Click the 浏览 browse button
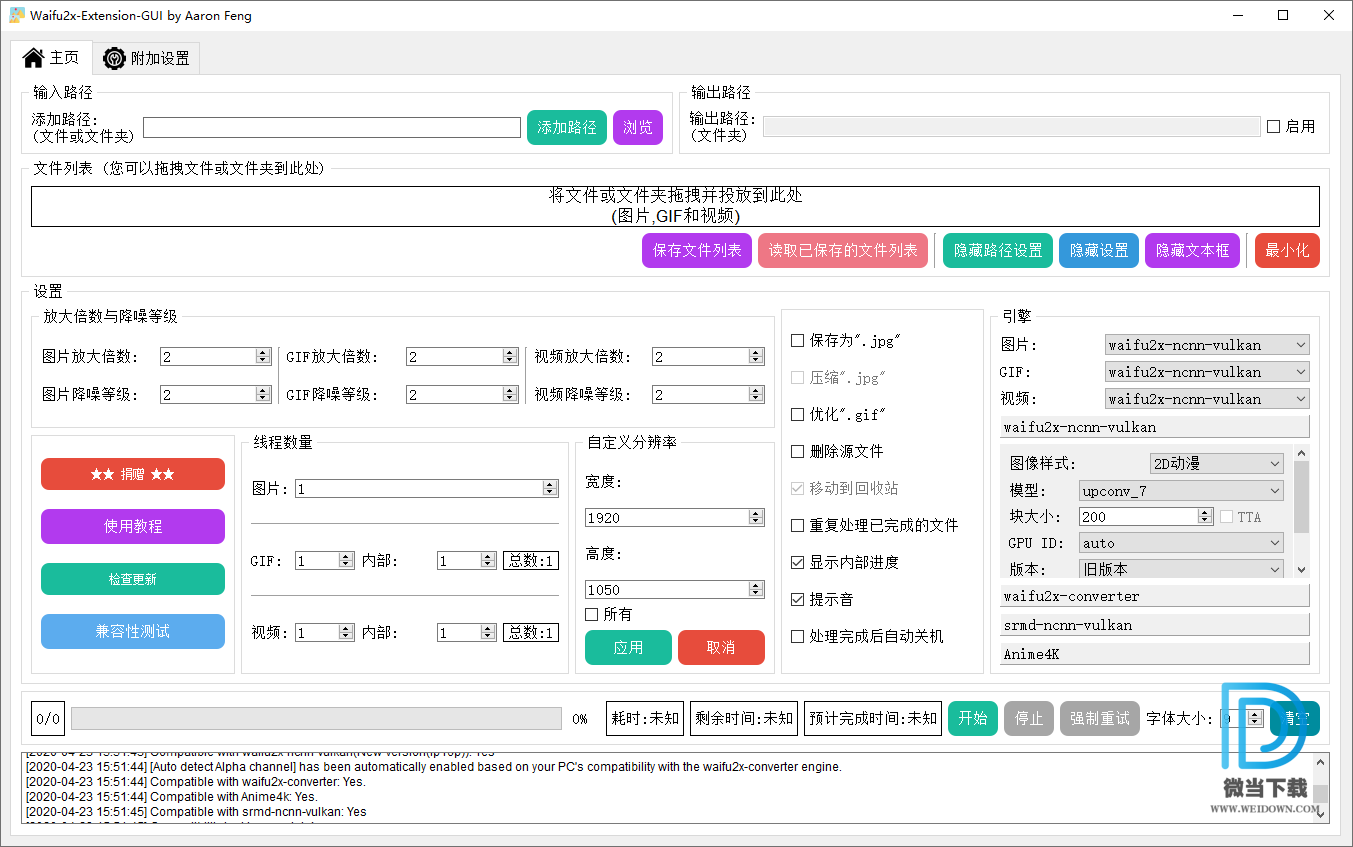This screenshot has width=1353, height=847. coord(638,127)
